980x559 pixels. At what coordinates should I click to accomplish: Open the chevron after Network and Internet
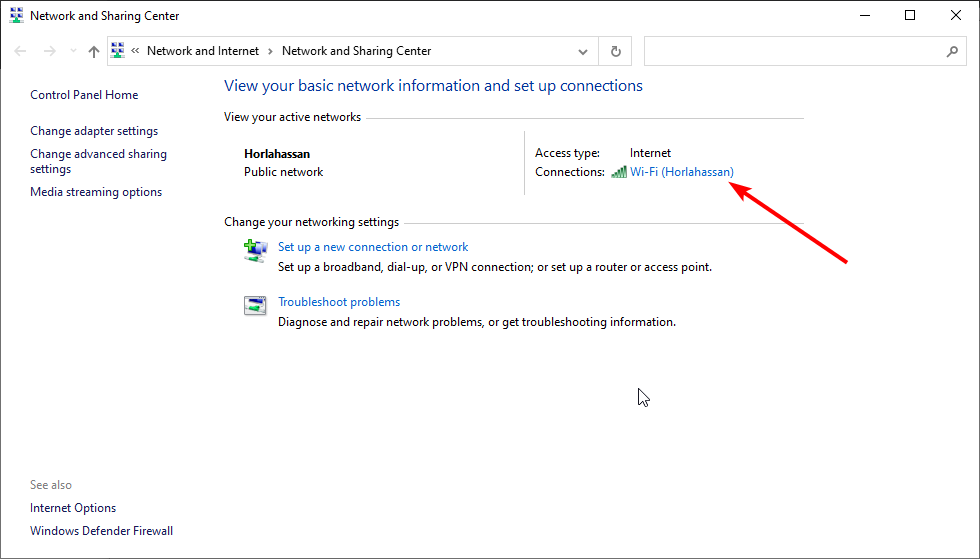pos(270,51)
